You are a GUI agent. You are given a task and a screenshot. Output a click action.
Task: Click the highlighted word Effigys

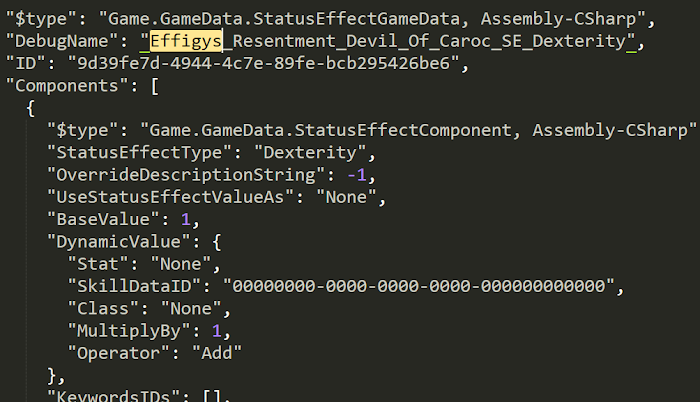pos(186,41)
